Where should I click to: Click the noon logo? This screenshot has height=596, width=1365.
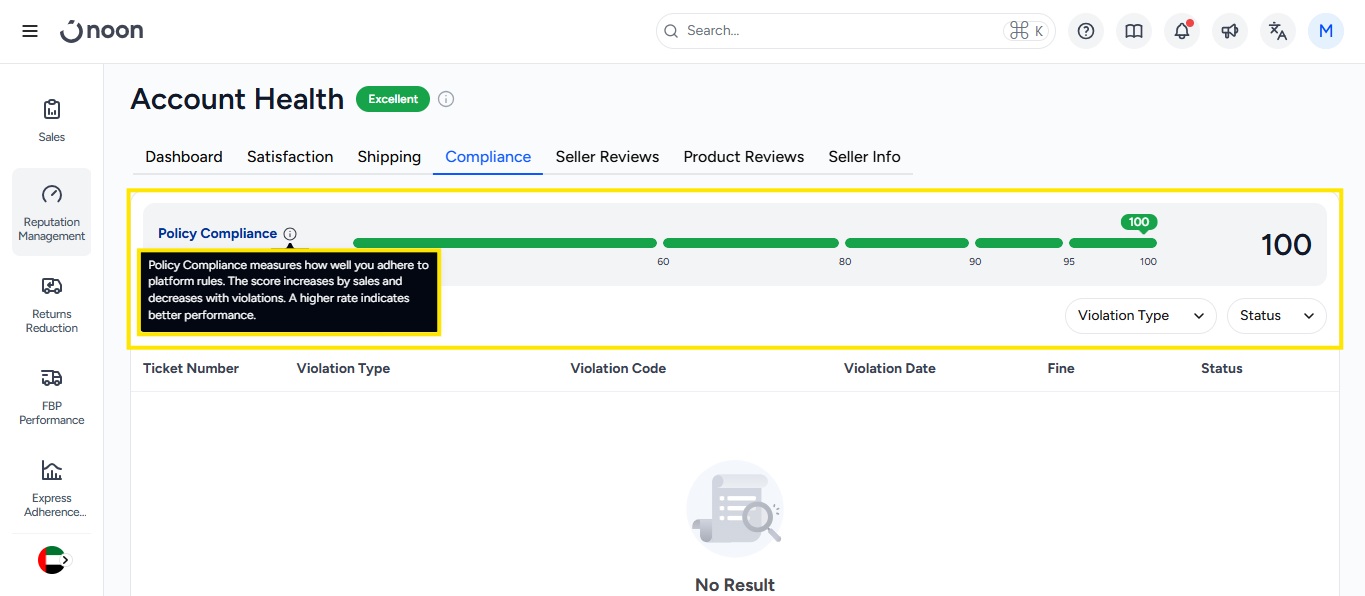tap(102, 31)
